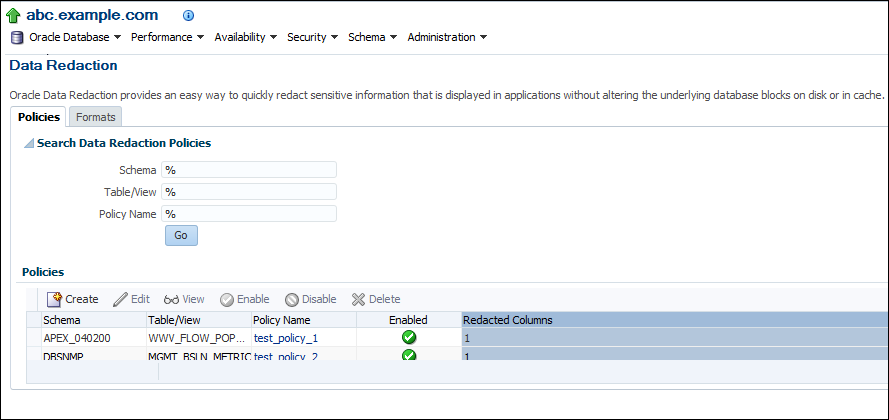
Task: Sort by the Schema column header
Action: pos(94,320)
